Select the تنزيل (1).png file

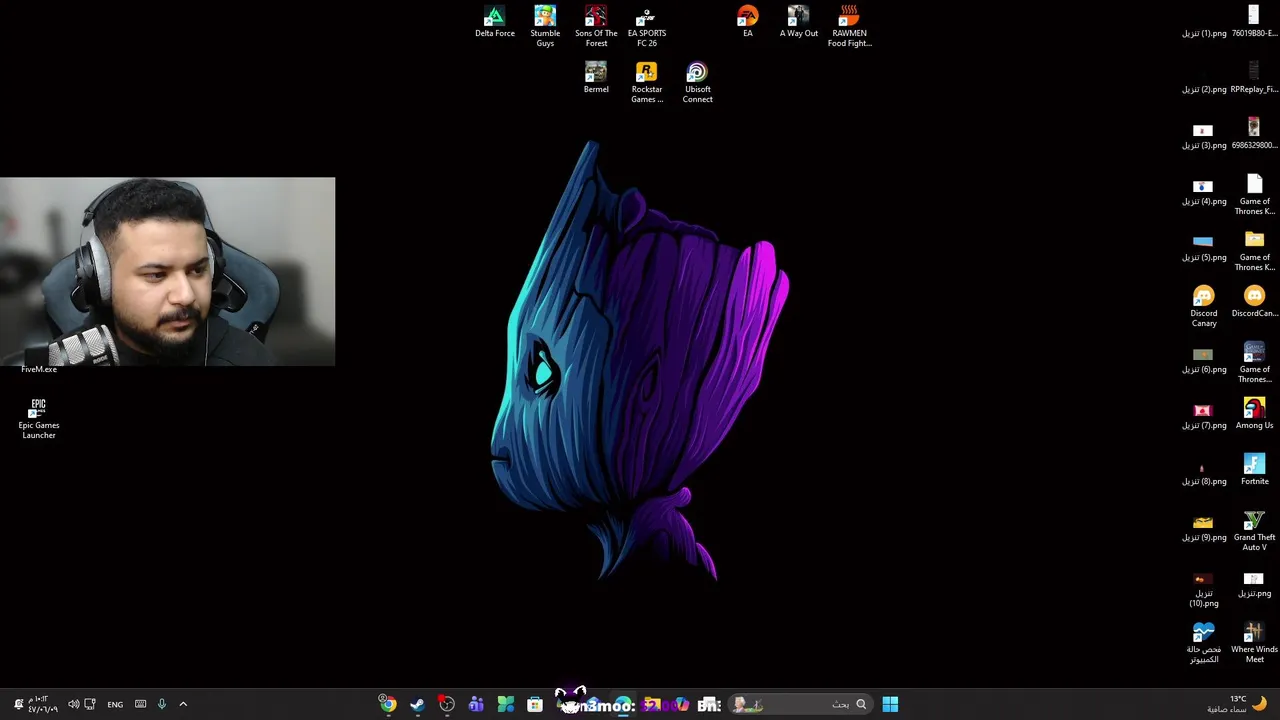click(1203, 33)
